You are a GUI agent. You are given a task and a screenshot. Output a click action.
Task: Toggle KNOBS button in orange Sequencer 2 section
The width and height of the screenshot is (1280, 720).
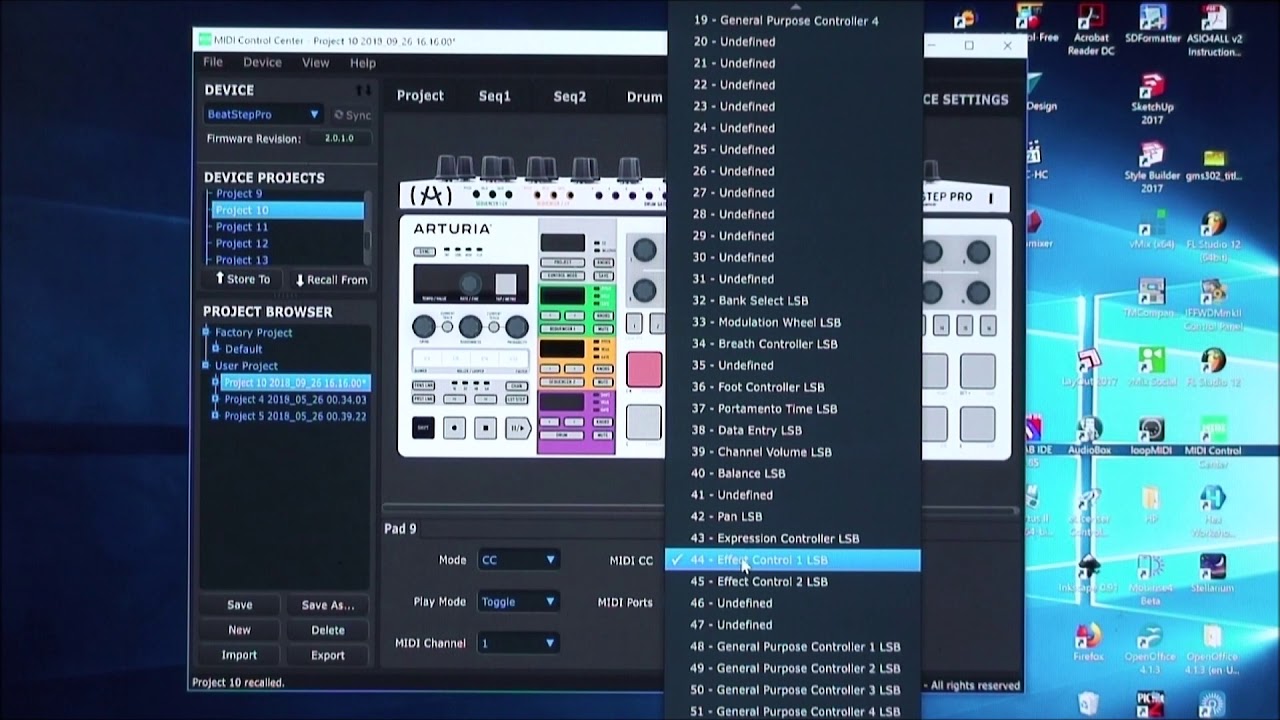603,369
